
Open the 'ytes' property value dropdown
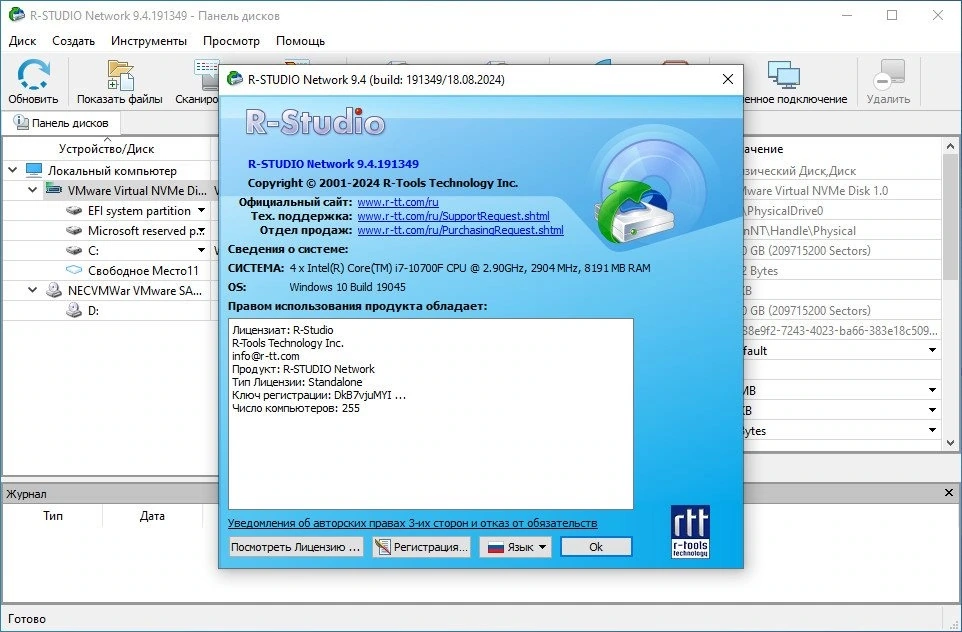[932, 430]
